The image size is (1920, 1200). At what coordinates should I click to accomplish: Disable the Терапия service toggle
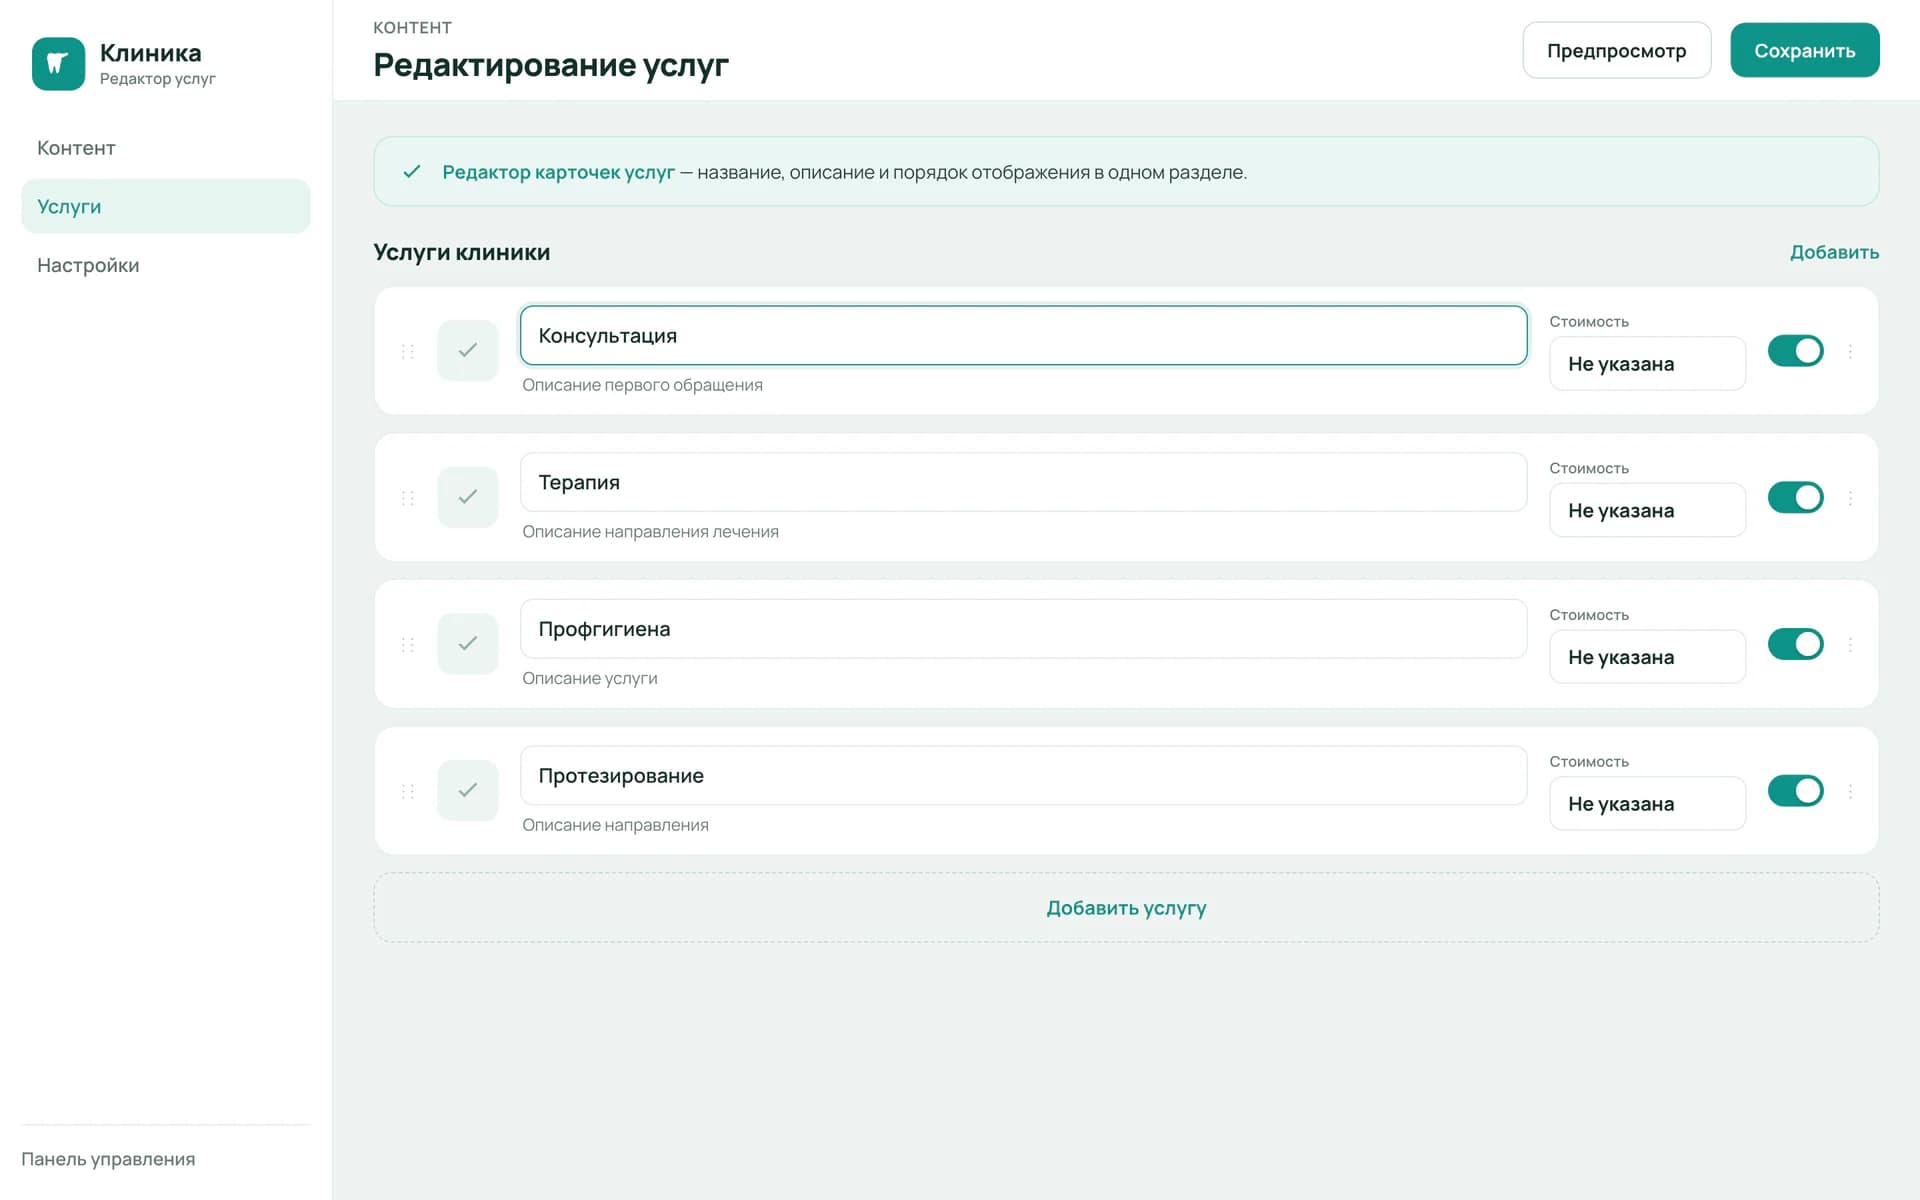(x=1796, y=498)
